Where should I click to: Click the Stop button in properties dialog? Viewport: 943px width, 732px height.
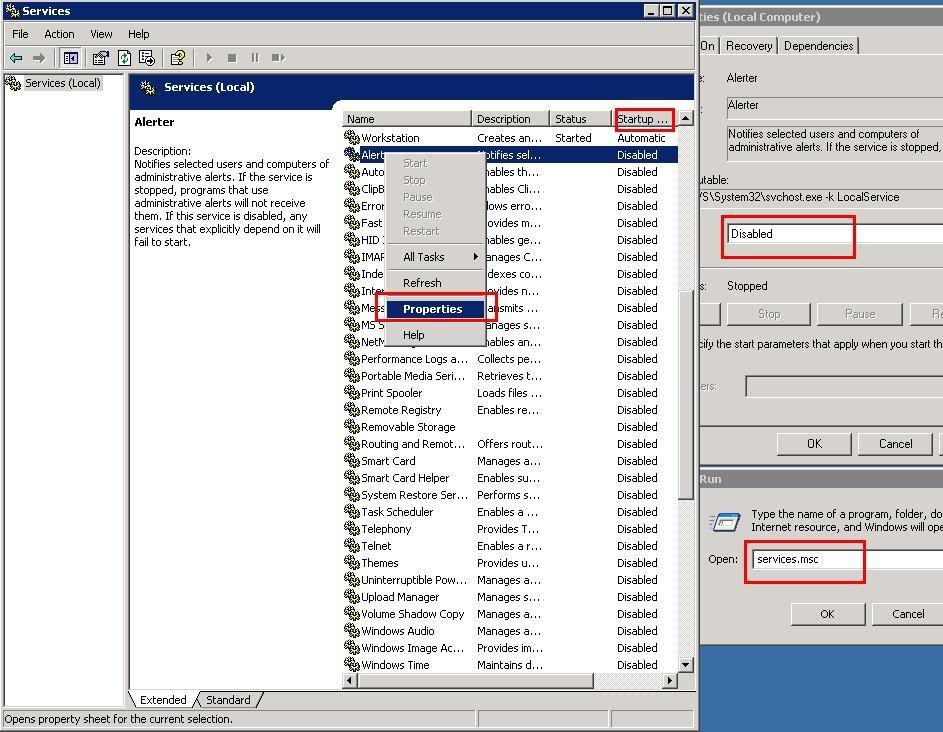click(x=769, y=313)
